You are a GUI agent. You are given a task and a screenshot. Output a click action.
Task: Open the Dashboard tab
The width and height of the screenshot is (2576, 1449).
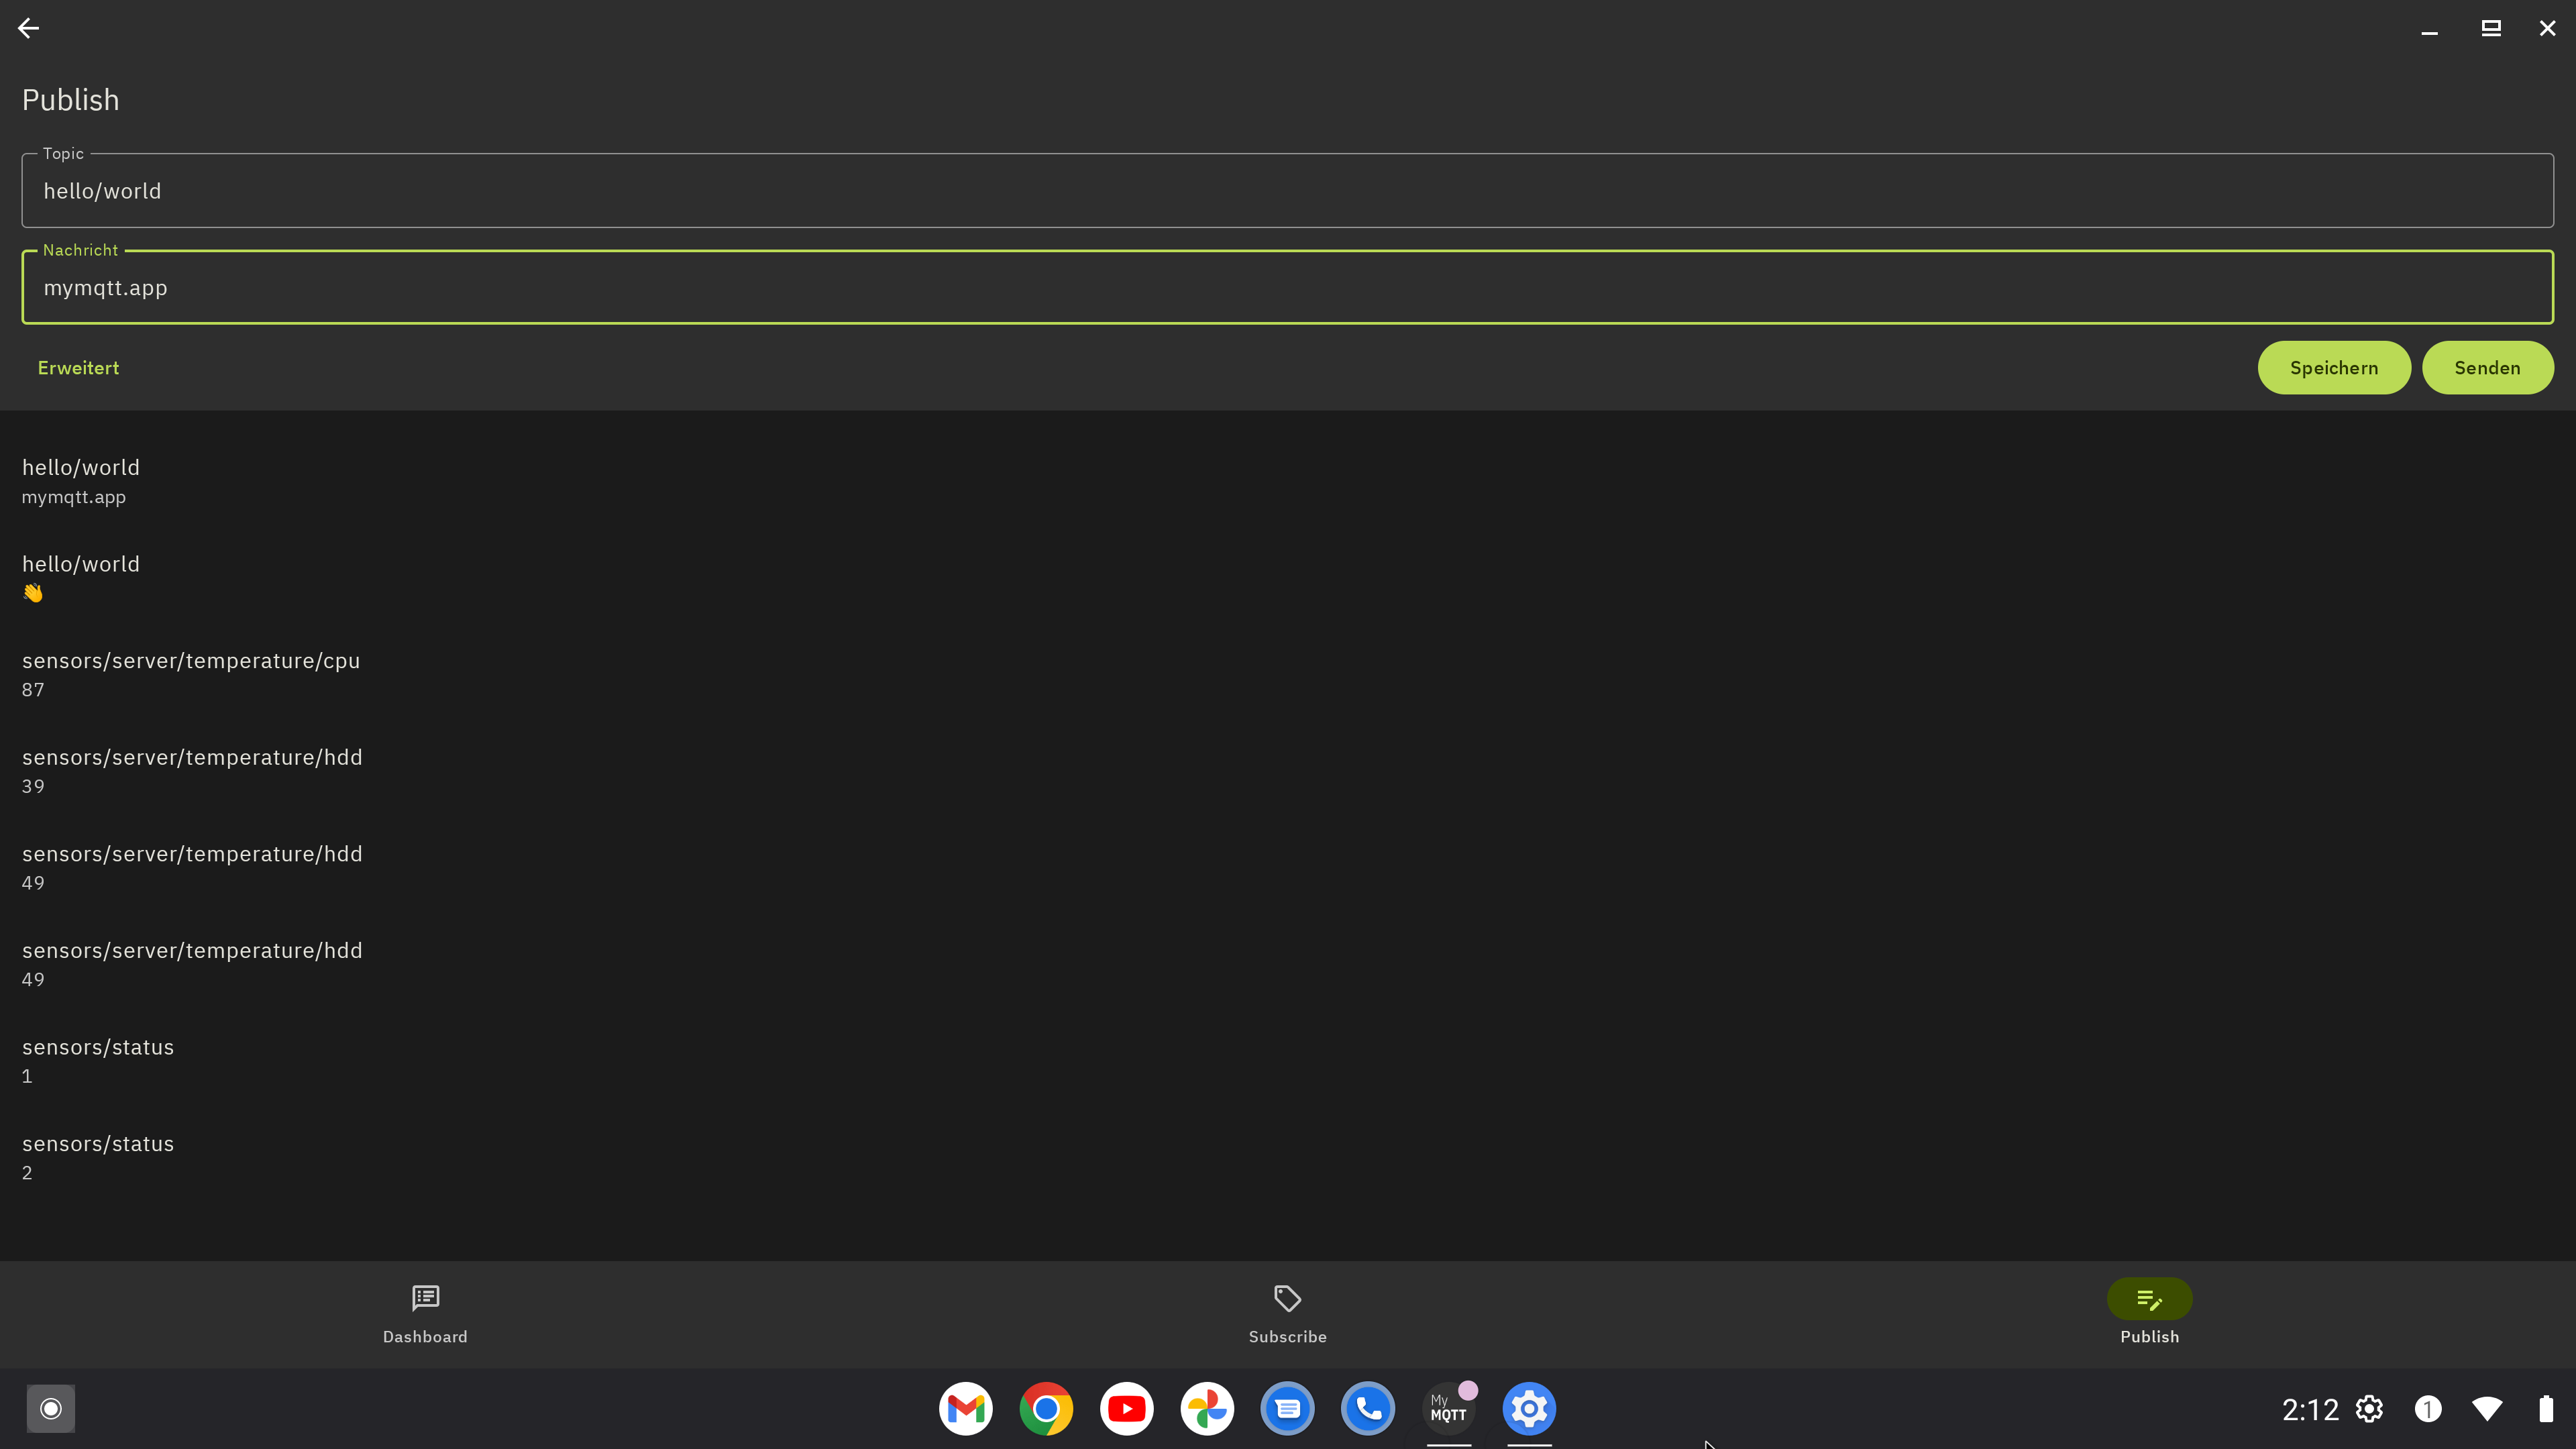coord(425,1314)
